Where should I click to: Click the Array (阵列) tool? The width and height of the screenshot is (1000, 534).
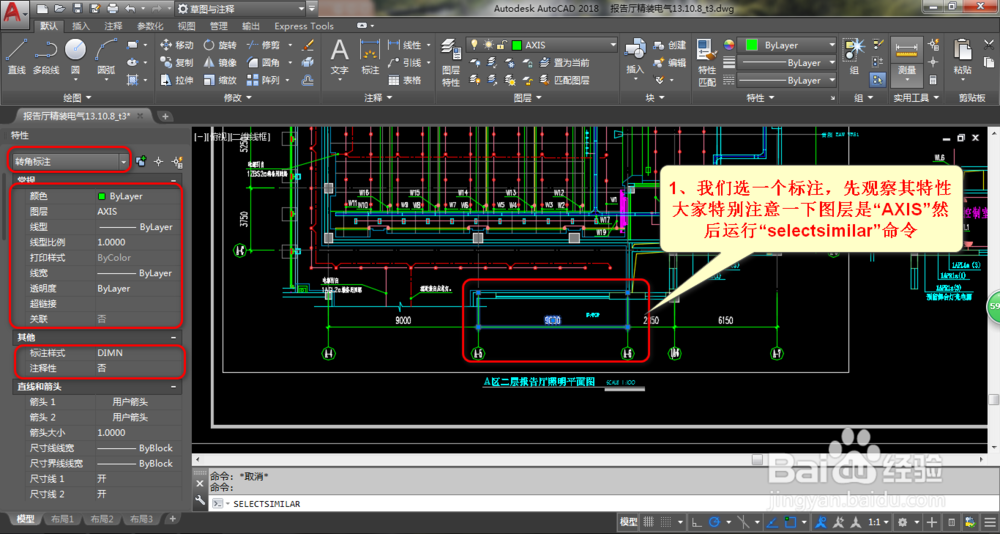(263, 80)
